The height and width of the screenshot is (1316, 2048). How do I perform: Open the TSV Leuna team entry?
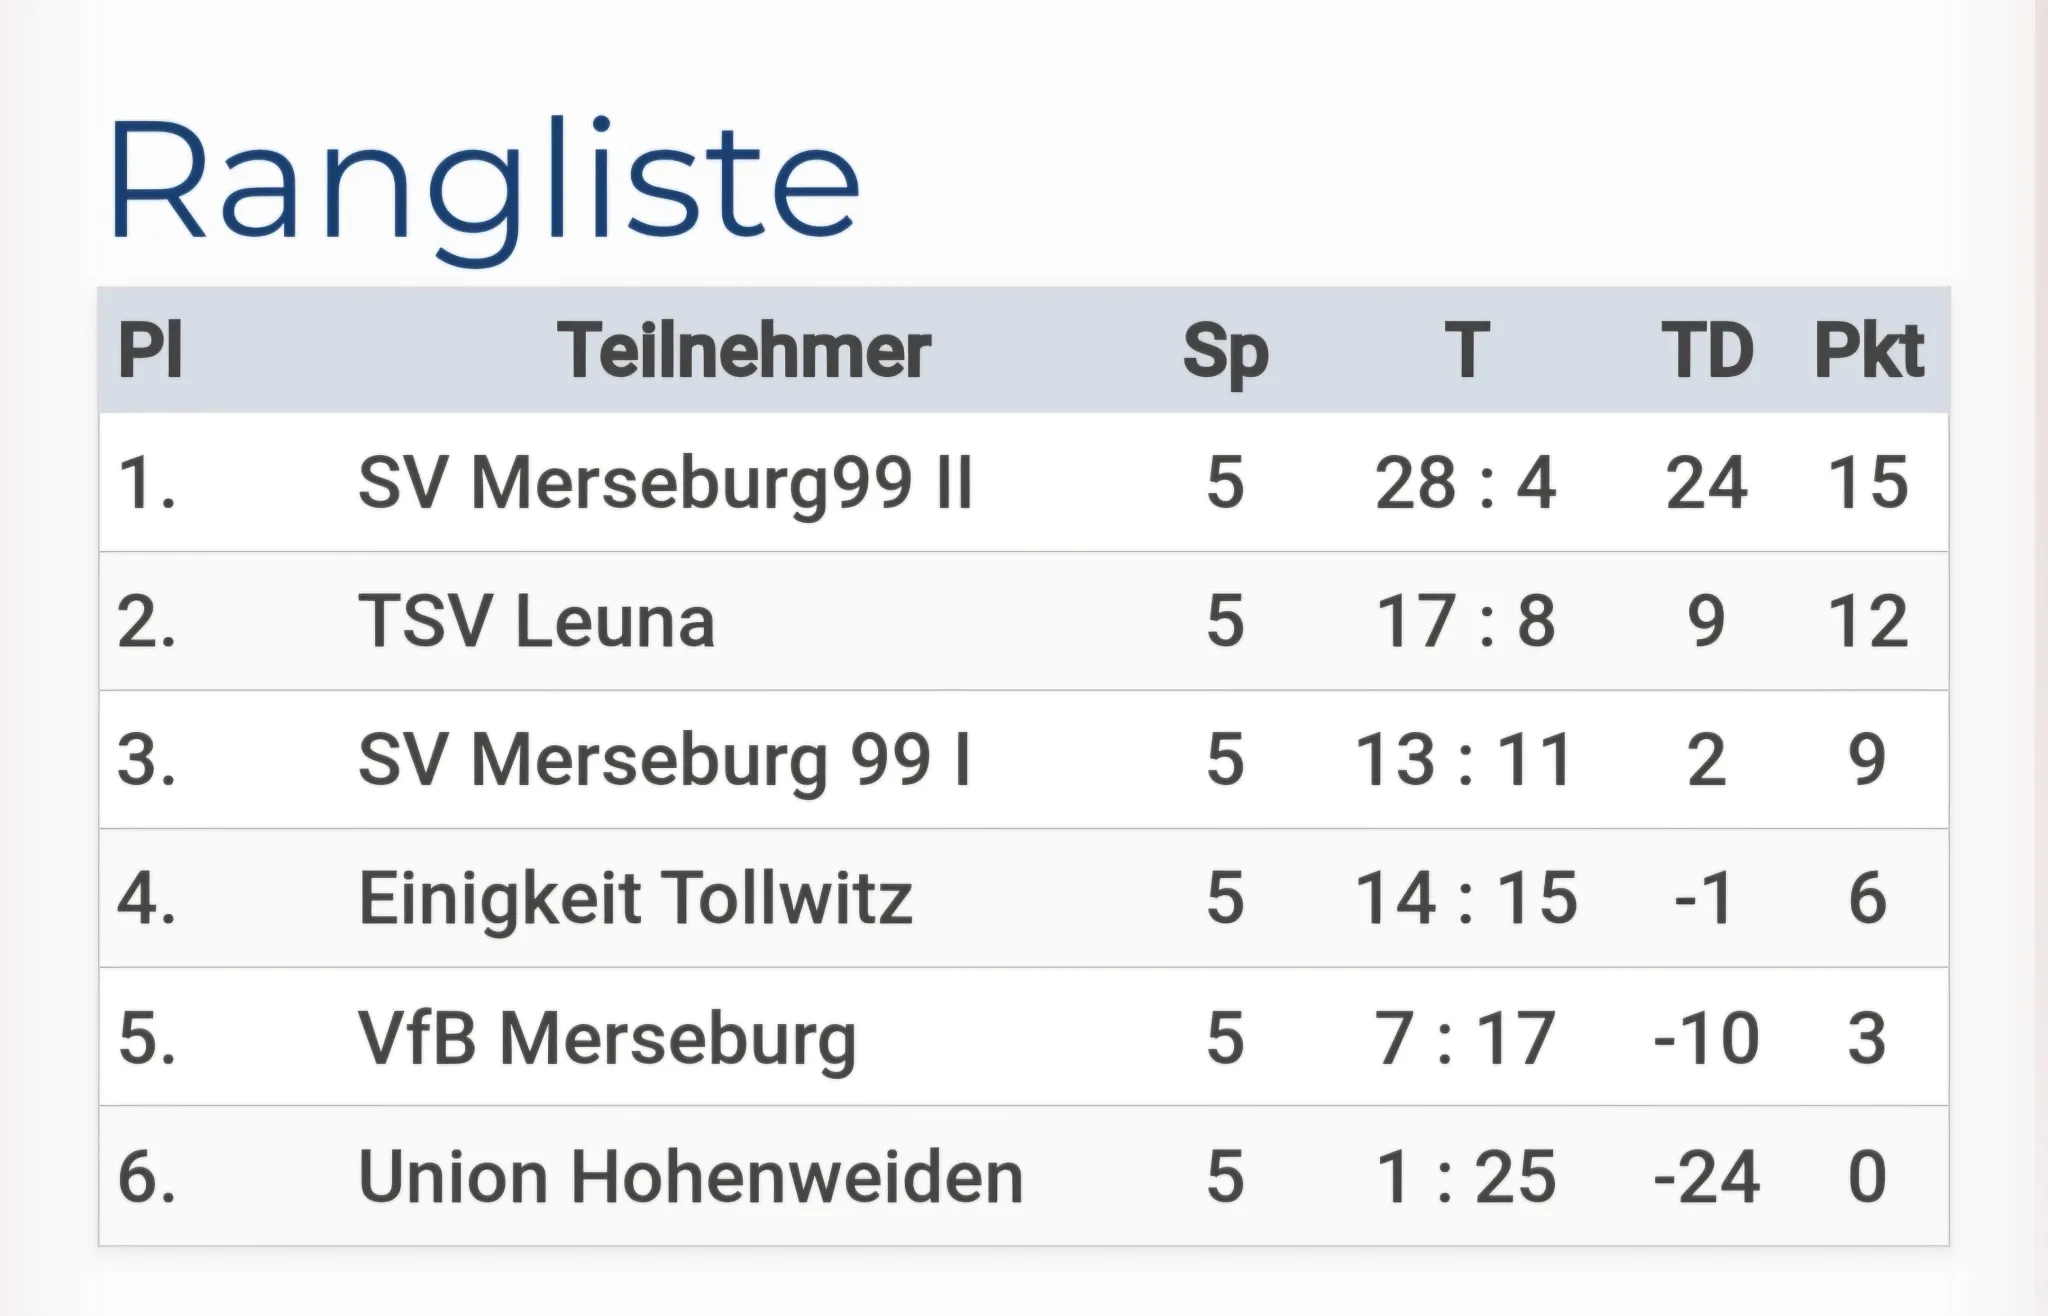pos(537,621)
